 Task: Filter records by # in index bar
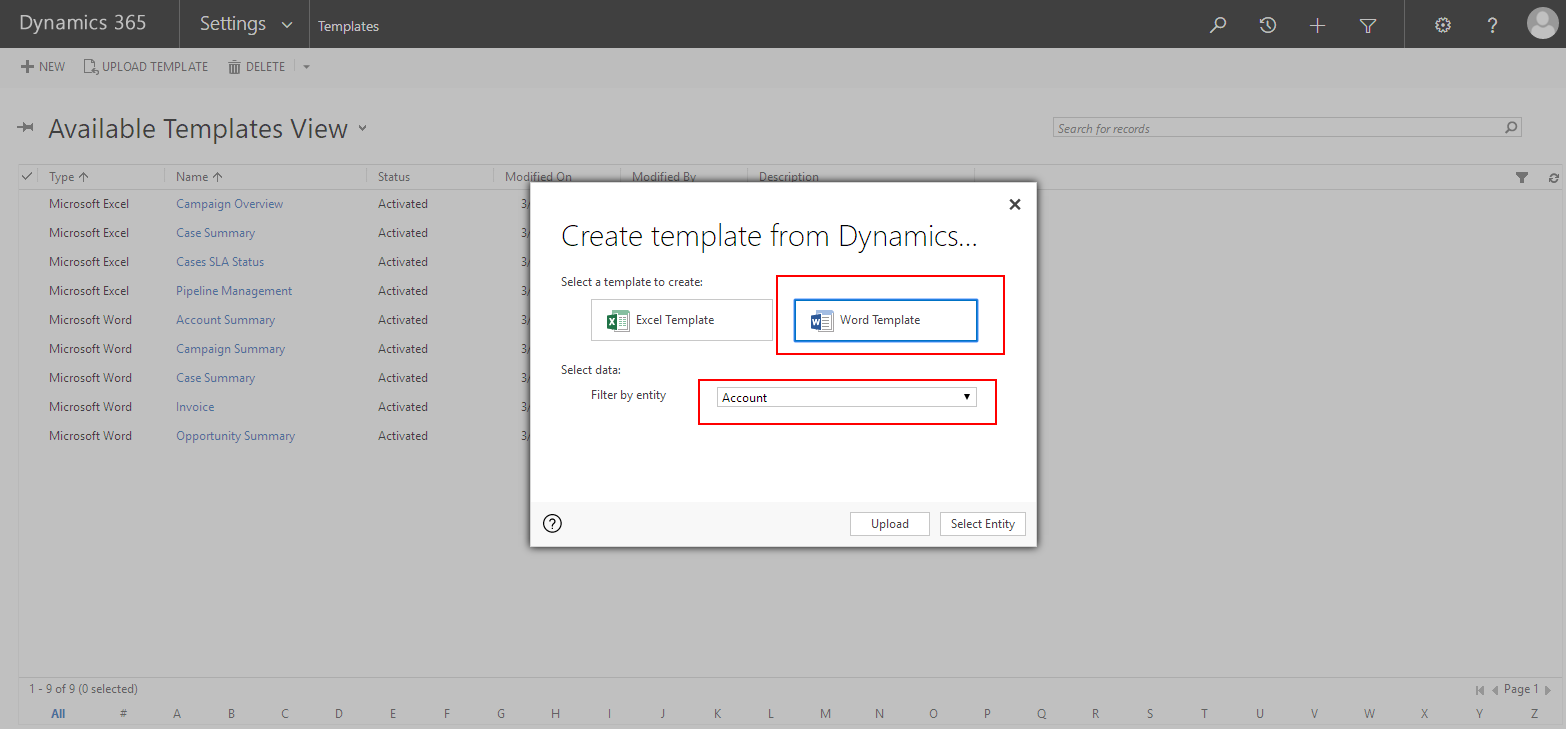123,714
